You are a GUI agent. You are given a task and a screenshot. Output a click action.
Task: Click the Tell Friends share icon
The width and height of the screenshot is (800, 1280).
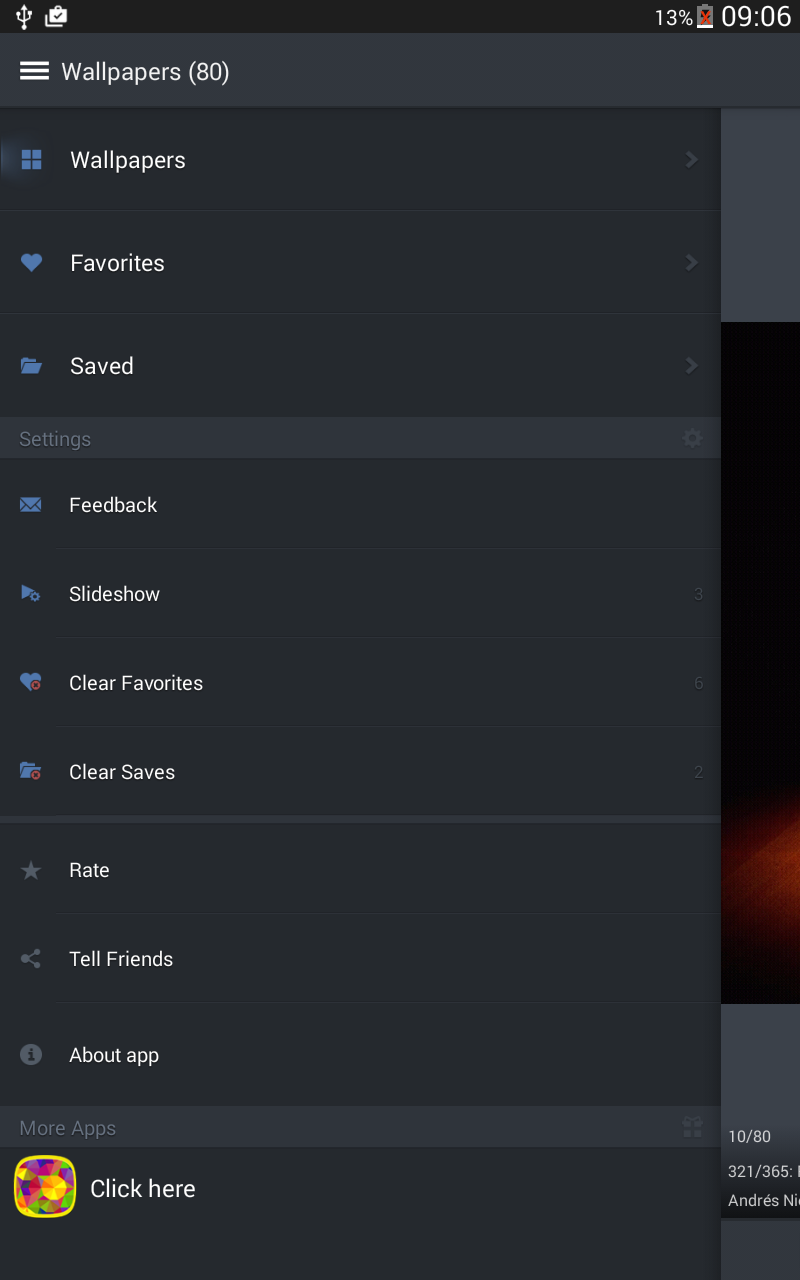(x=31, y=959)
